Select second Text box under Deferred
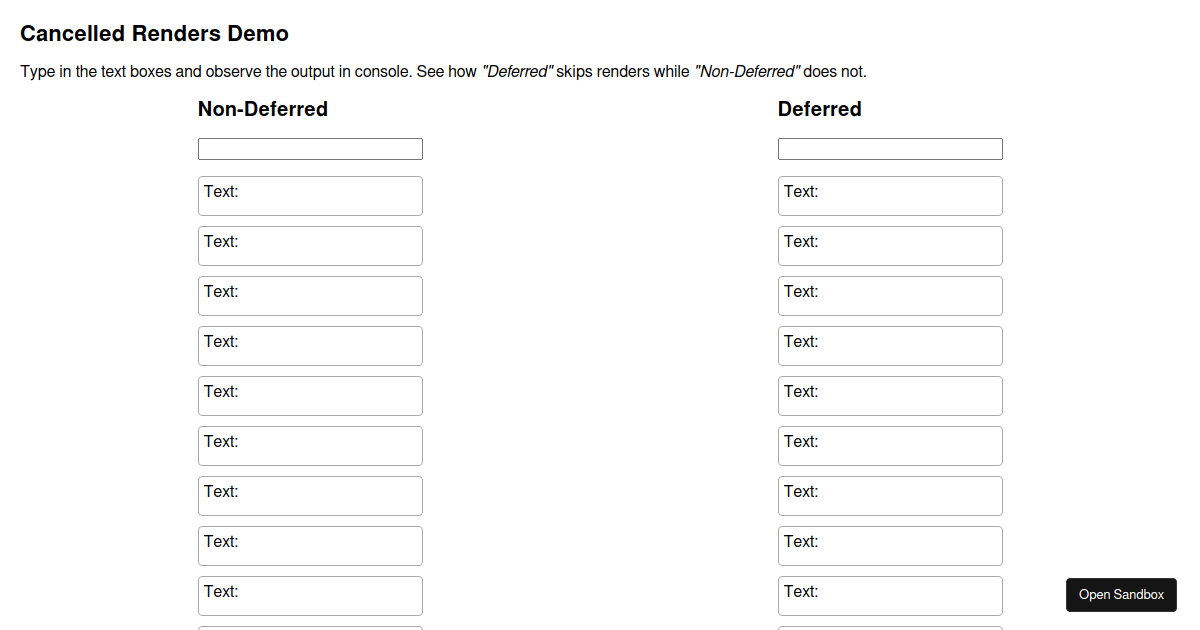The image size is (1200, 630). tap(890, 246)
